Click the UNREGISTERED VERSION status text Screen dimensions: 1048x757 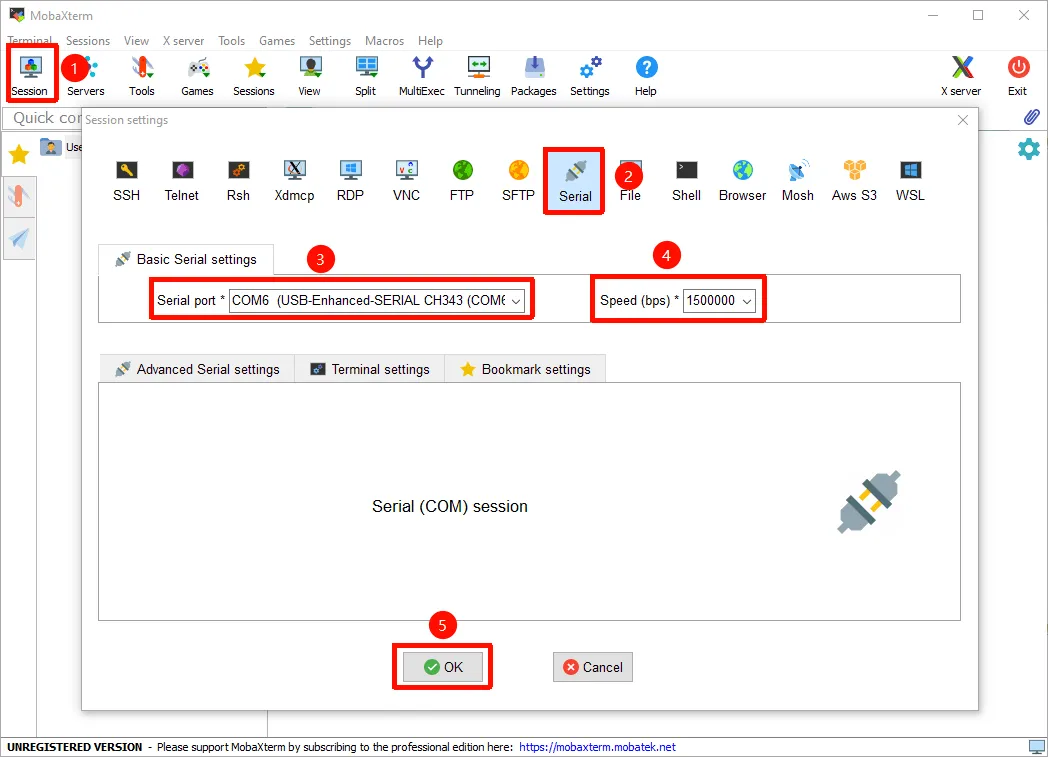pos(75,747)
